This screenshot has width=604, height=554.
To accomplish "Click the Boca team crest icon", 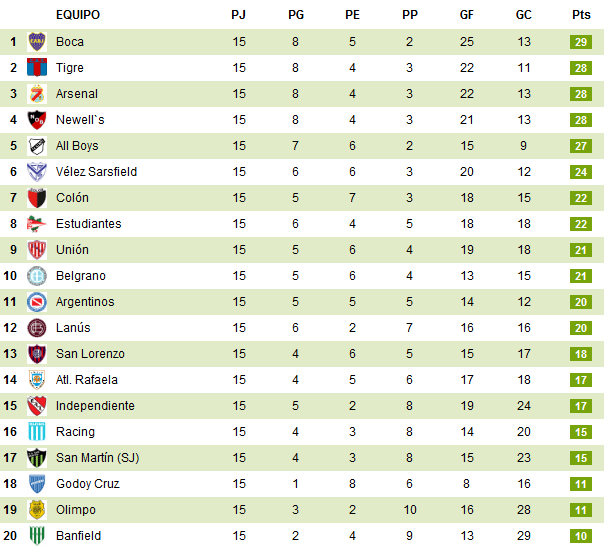I will (37, 42).
